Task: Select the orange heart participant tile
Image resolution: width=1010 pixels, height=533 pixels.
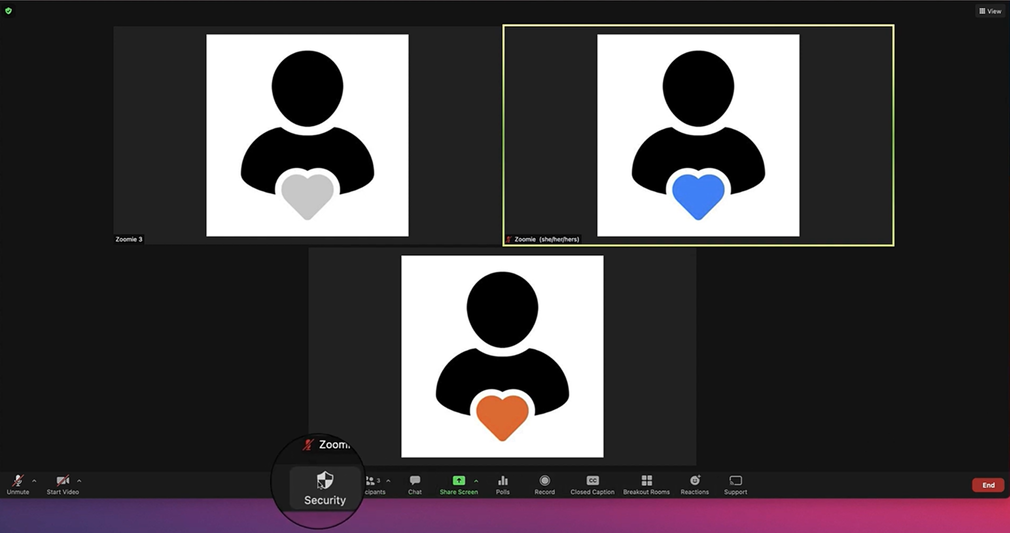Action: [502, 356]
